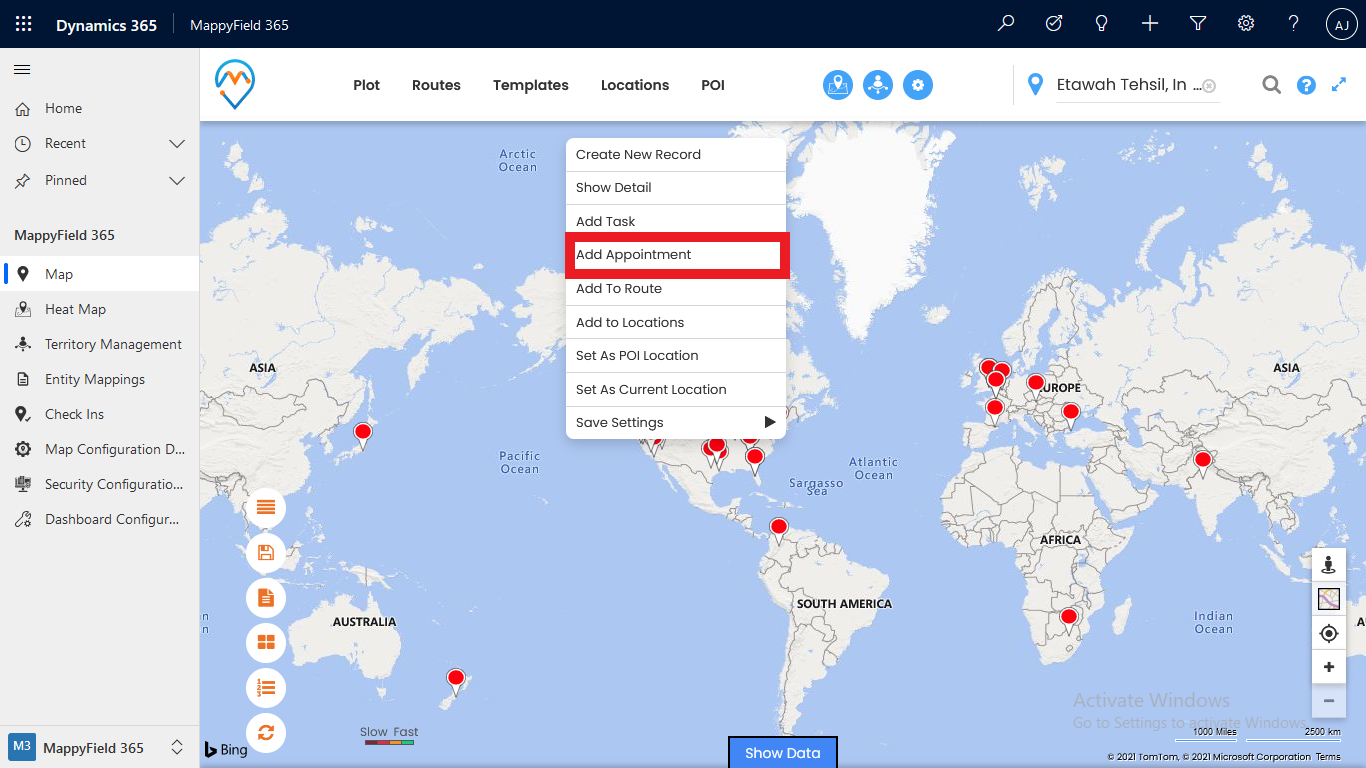Expand map to full screen

pyautogui.click(x=1339, y=85)
